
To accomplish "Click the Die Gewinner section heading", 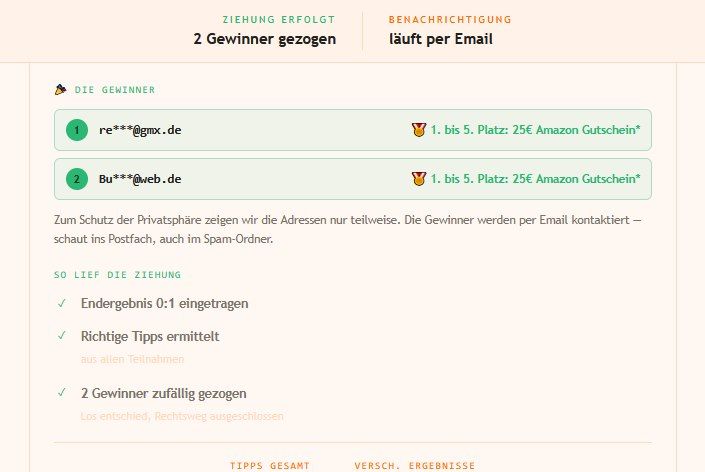I will coord(115,90).
